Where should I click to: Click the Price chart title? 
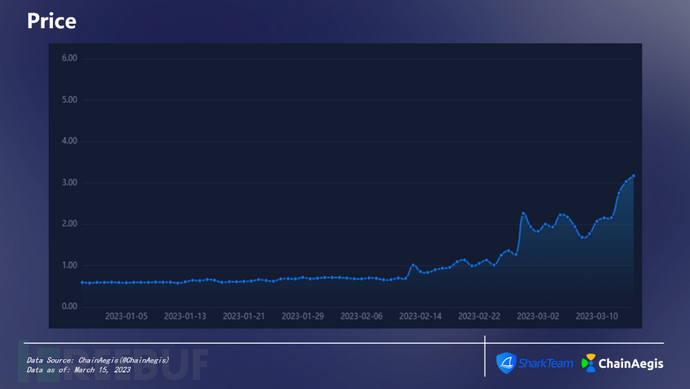[x=51, y=21]
